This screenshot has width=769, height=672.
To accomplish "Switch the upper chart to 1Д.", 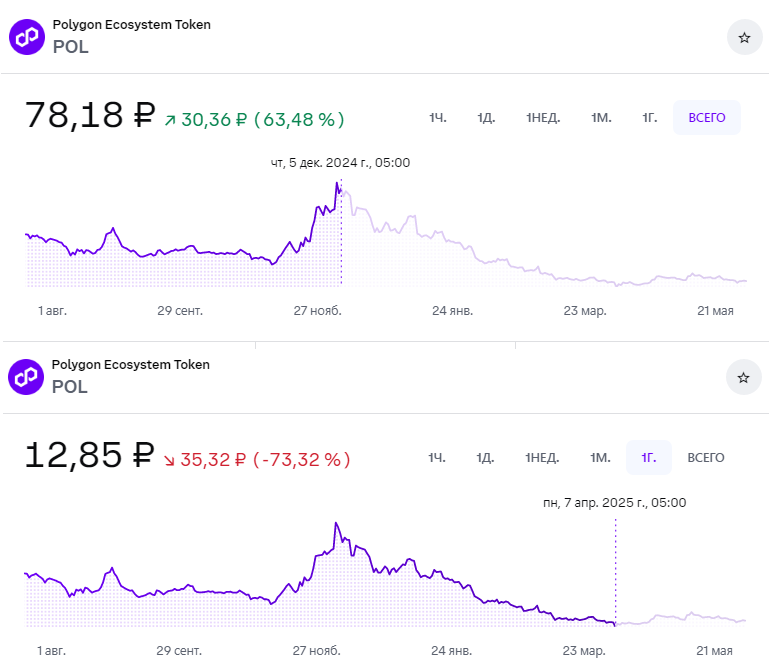I will point(486,118).
